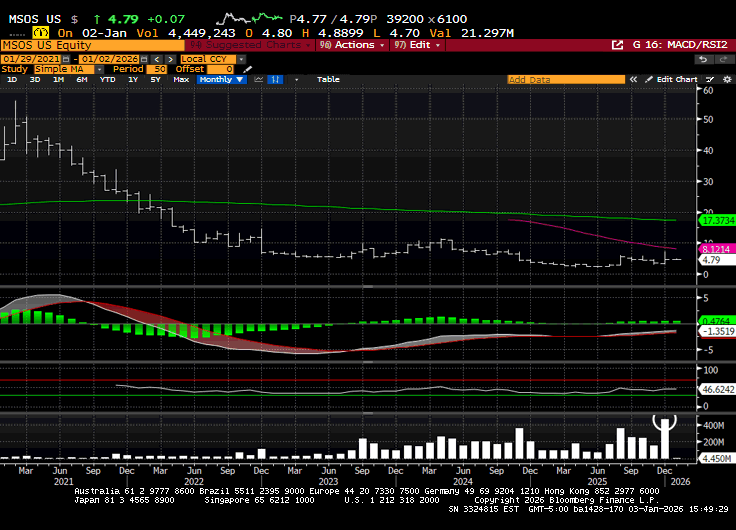The width and height of the screenshot is (736, 530).
Task: Click the MSOS US Equity security field
Action: coord(93,45)
